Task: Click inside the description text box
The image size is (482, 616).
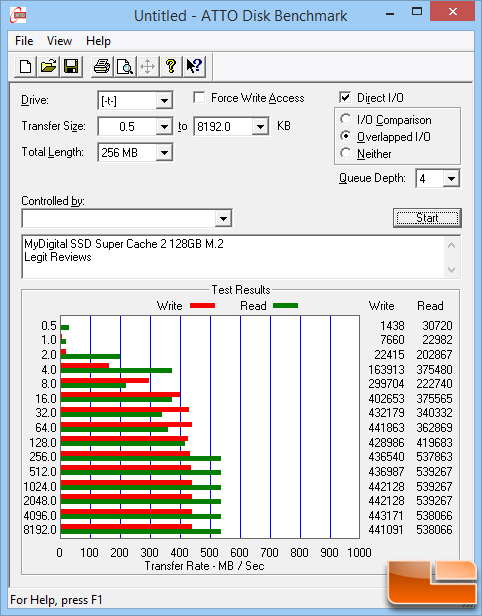Action: point(234,257)
